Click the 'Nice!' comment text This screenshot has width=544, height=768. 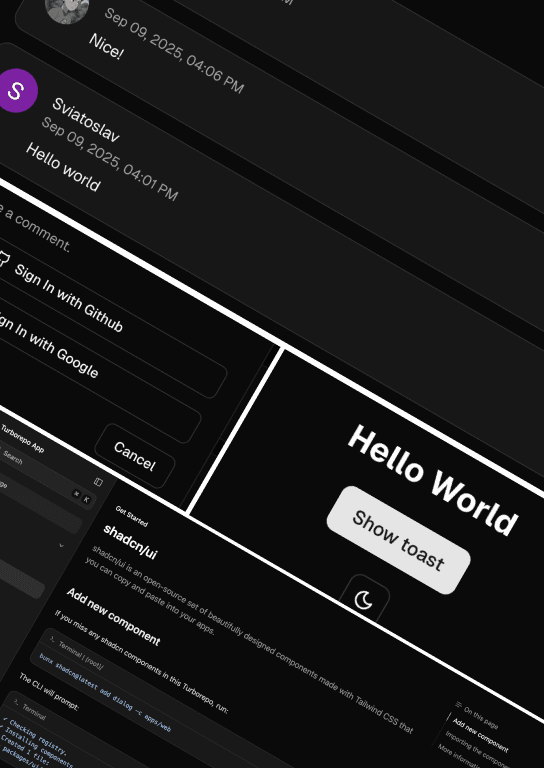click(x=105, y=47)
